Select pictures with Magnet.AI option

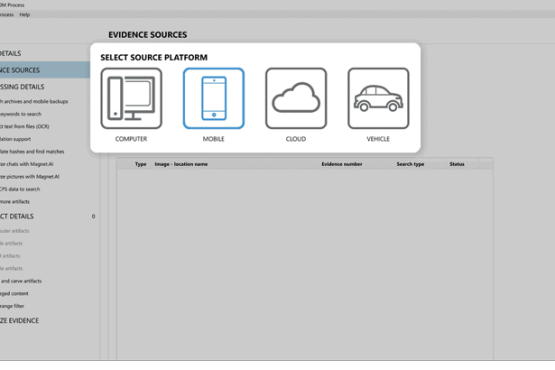[x=29, y=177]
